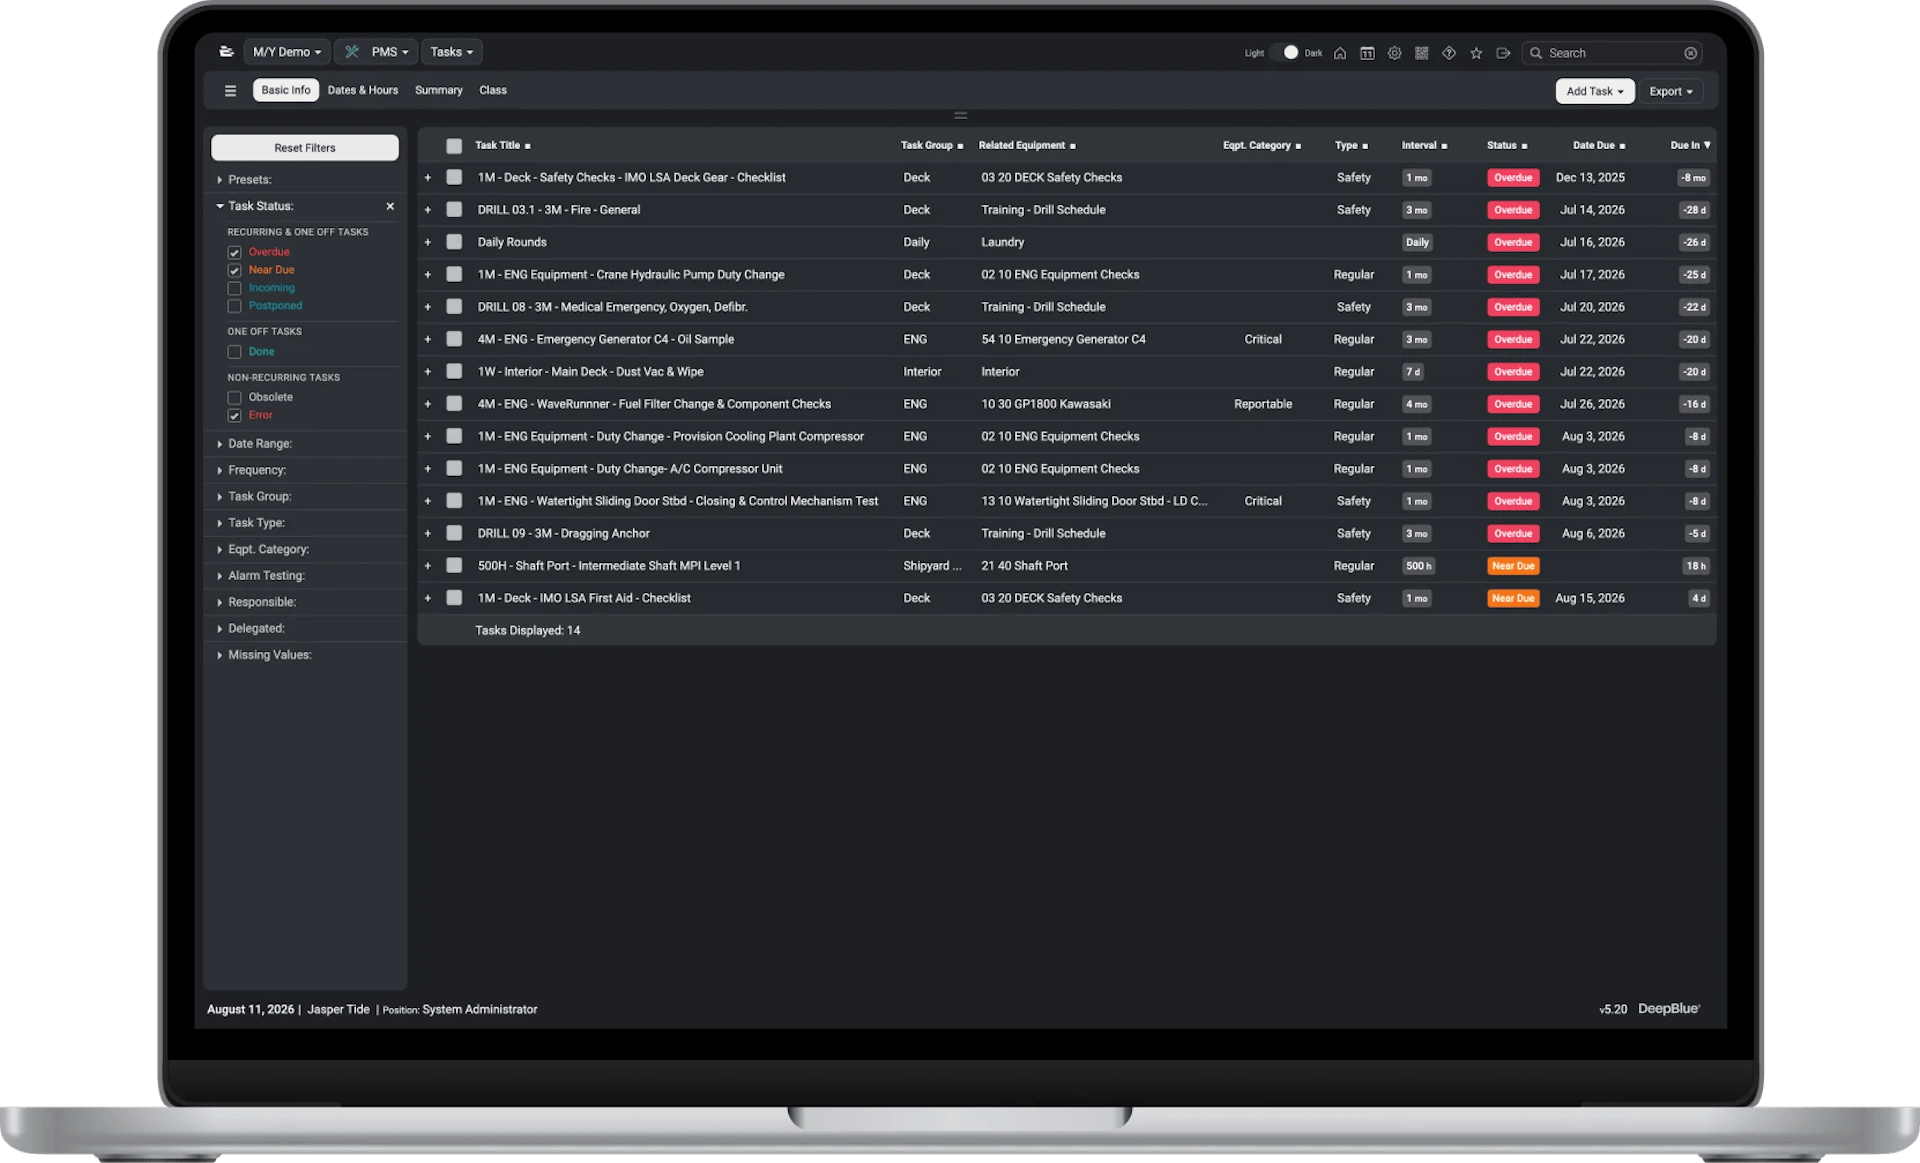
Task: Toggle the hamburger sidebar menu icon
Action: 230,91
